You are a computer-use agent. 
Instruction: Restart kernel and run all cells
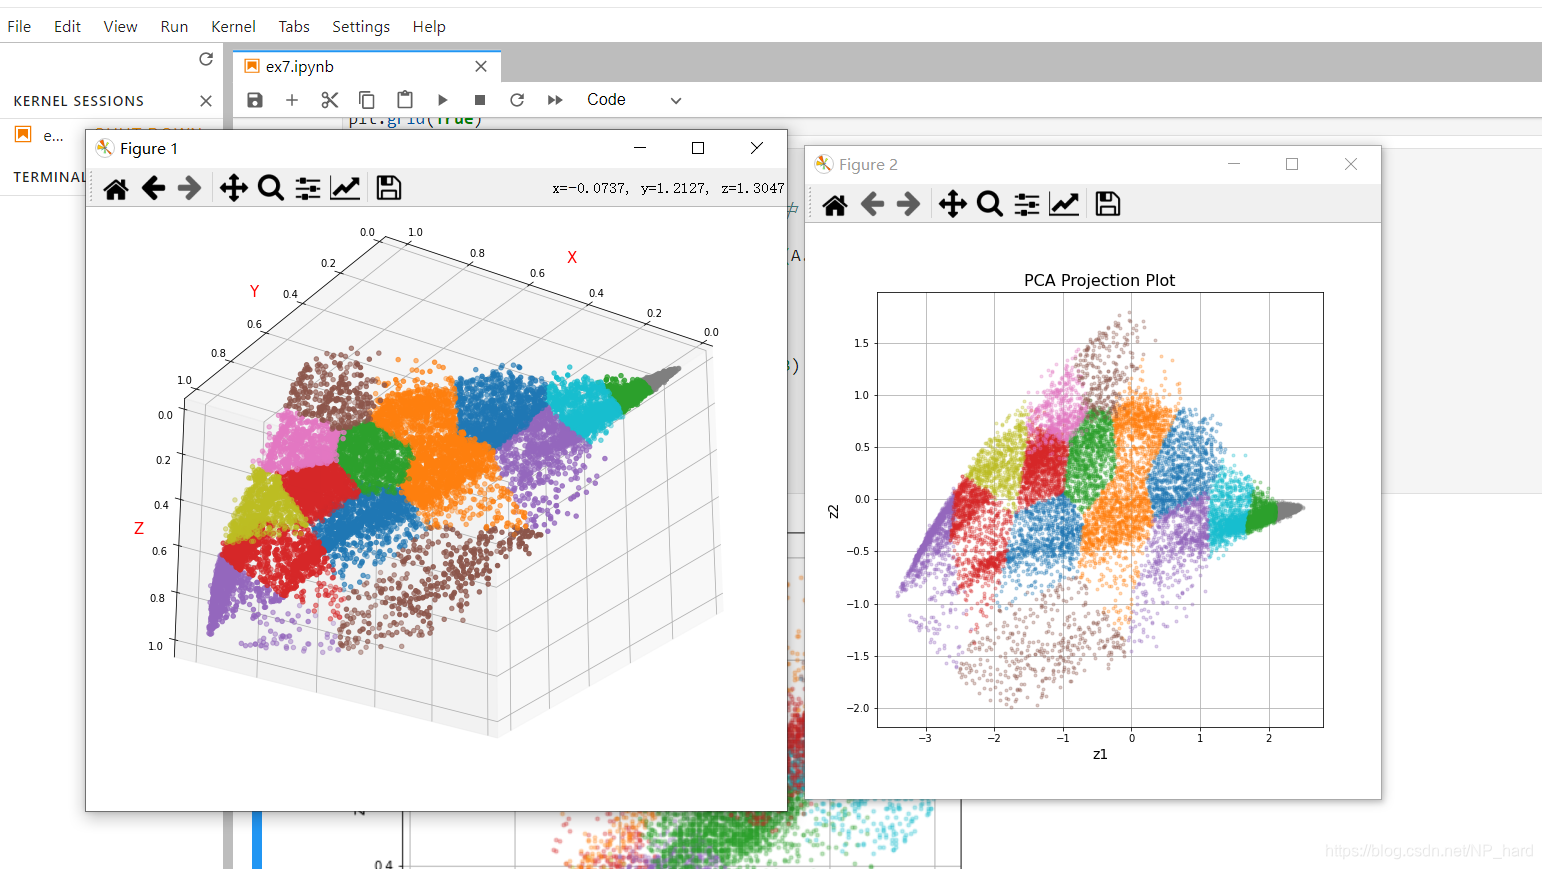click(555, 100)
